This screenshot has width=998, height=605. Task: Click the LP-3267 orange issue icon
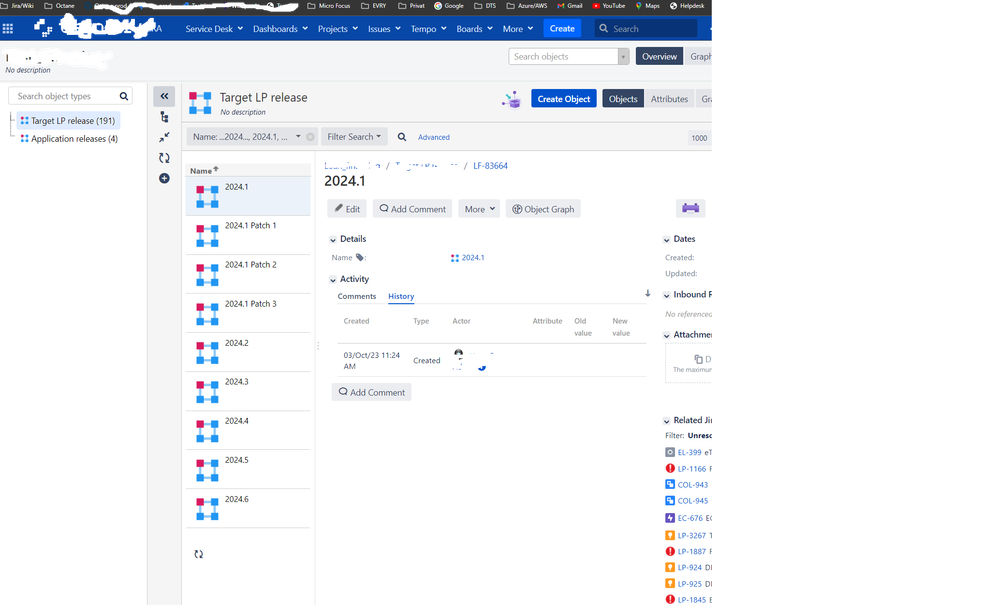(670, 535)
